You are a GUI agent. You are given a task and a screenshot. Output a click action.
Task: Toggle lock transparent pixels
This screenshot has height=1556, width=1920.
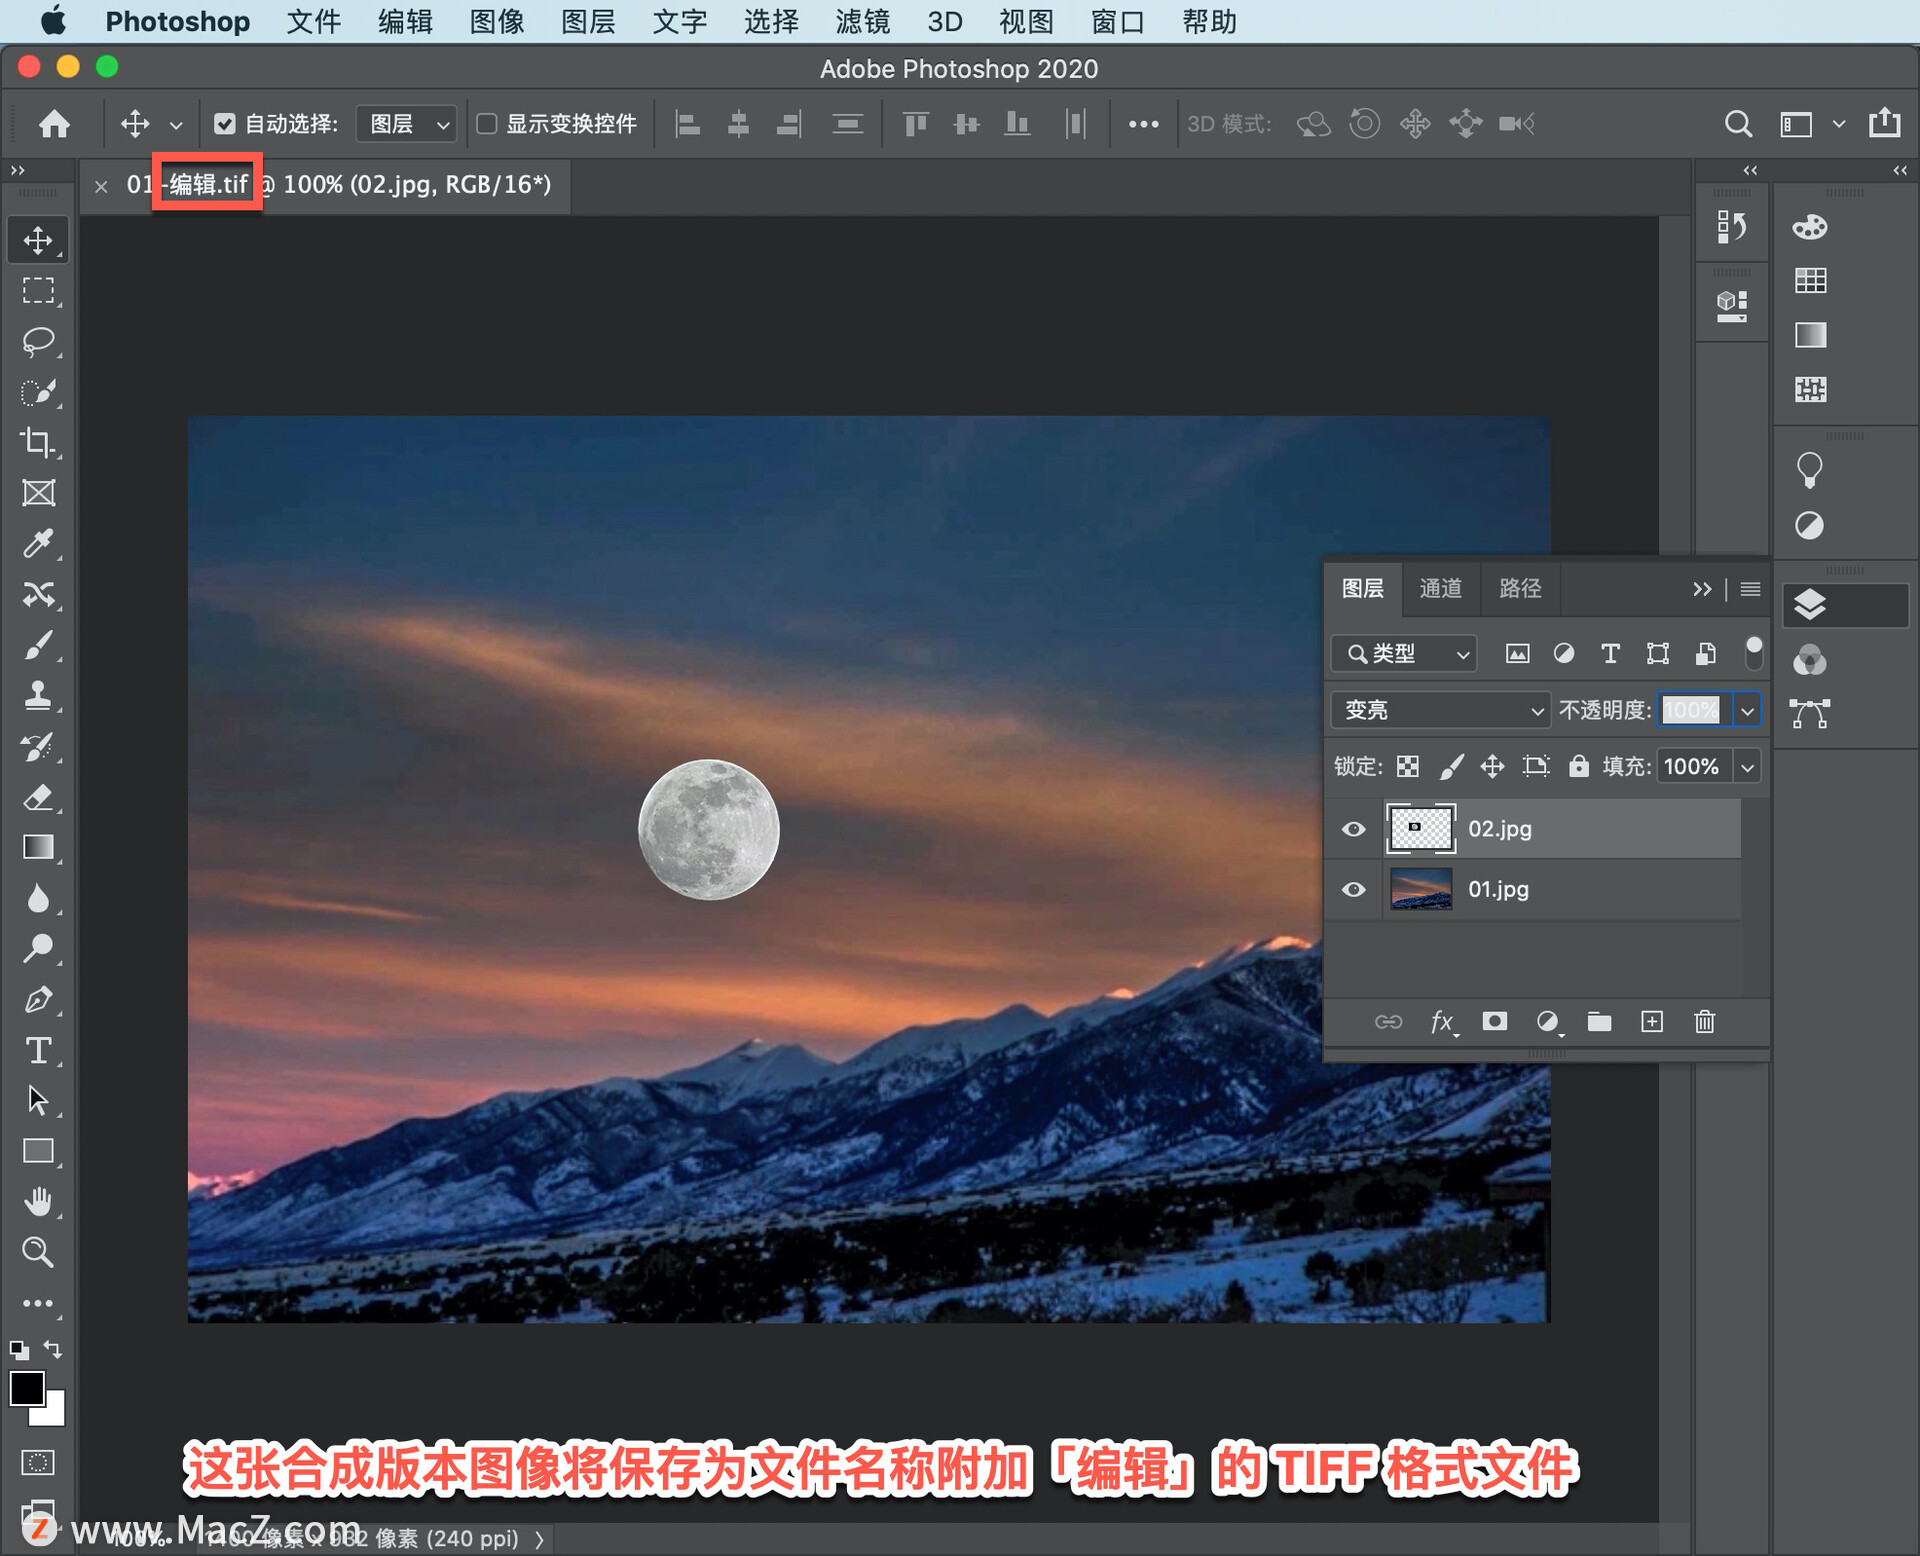point(1408,767)
